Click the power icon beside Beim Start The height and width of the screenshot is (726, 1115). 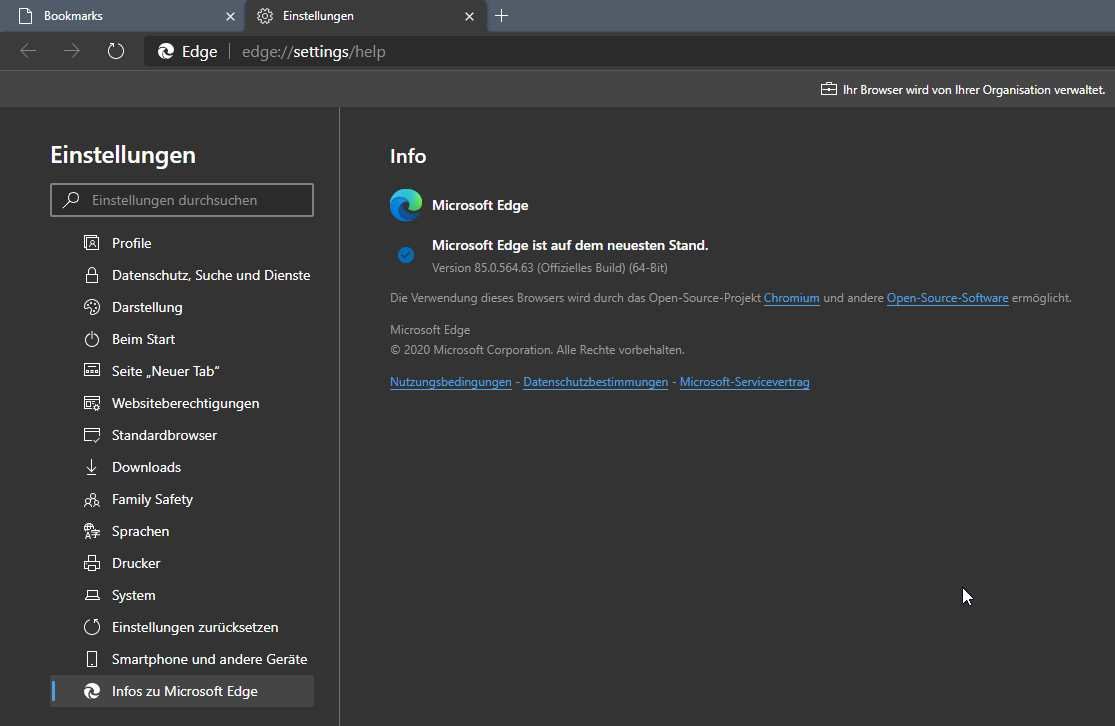click(92, 339)
